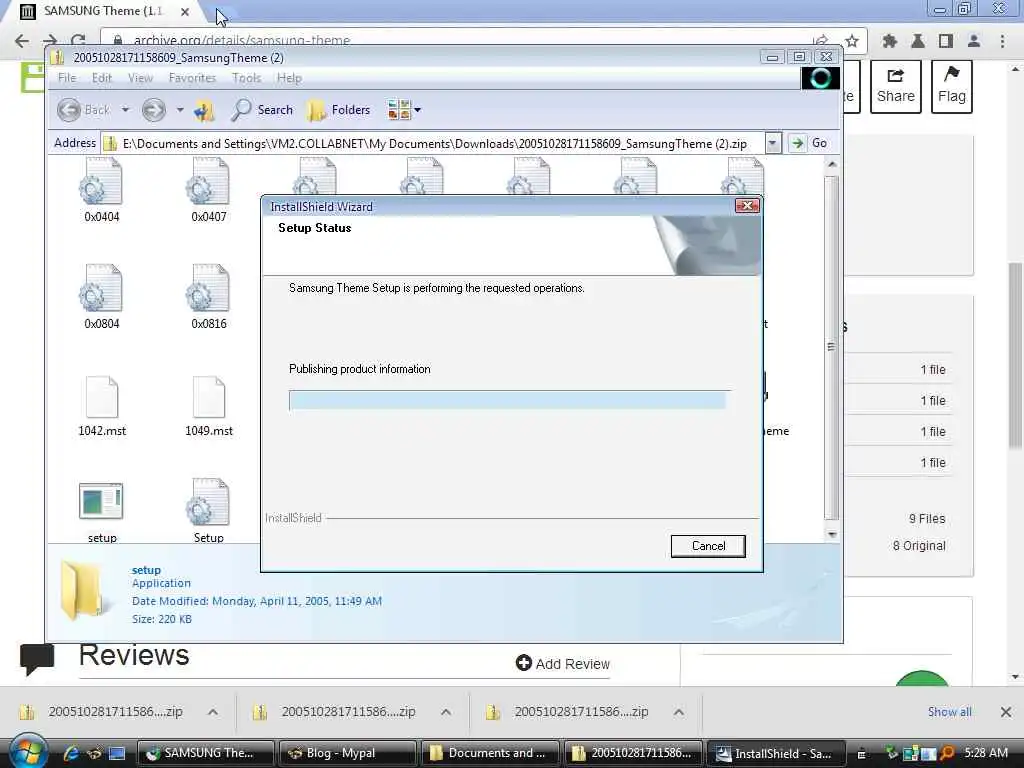The image size is (1024, 768).
Task: Select the 1042.mst file
Action: pyautogui.click(x=101, y=406)
